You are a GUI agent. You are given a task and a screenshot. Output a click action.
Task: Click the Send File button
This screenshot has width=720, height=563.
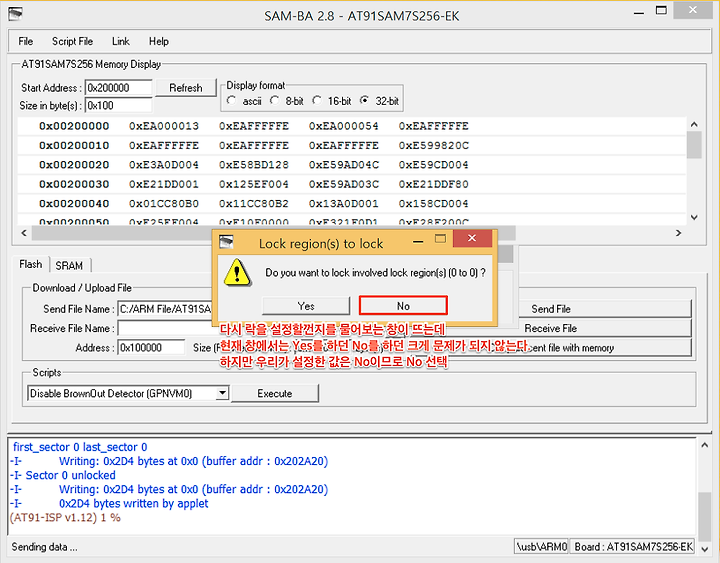click(604, 309)
